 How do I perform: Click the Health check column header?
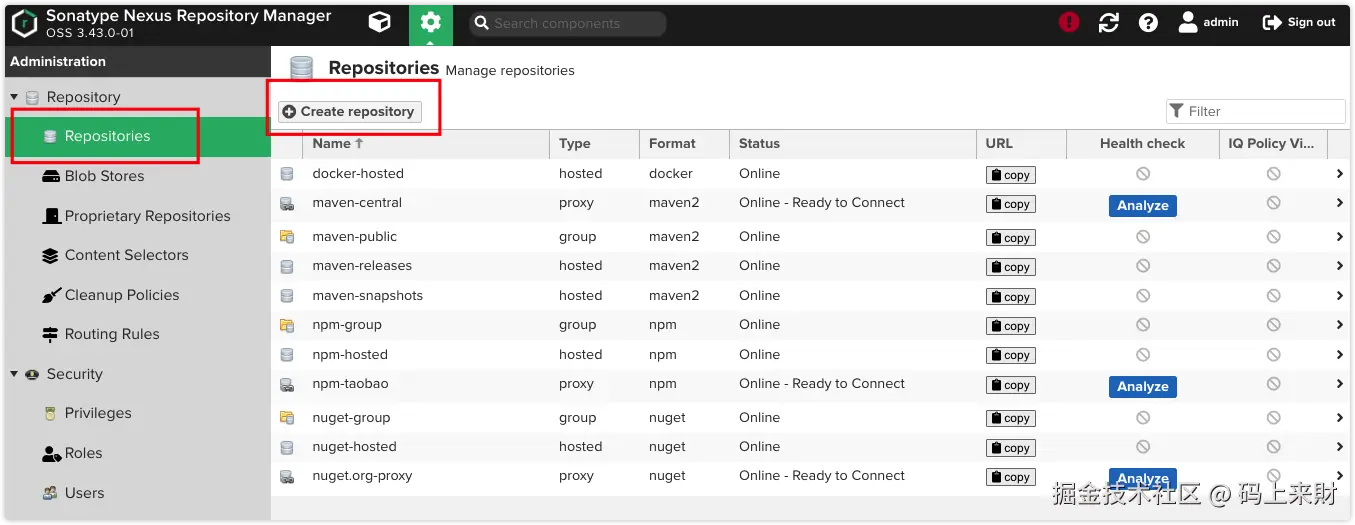(x=1143, y=143)
